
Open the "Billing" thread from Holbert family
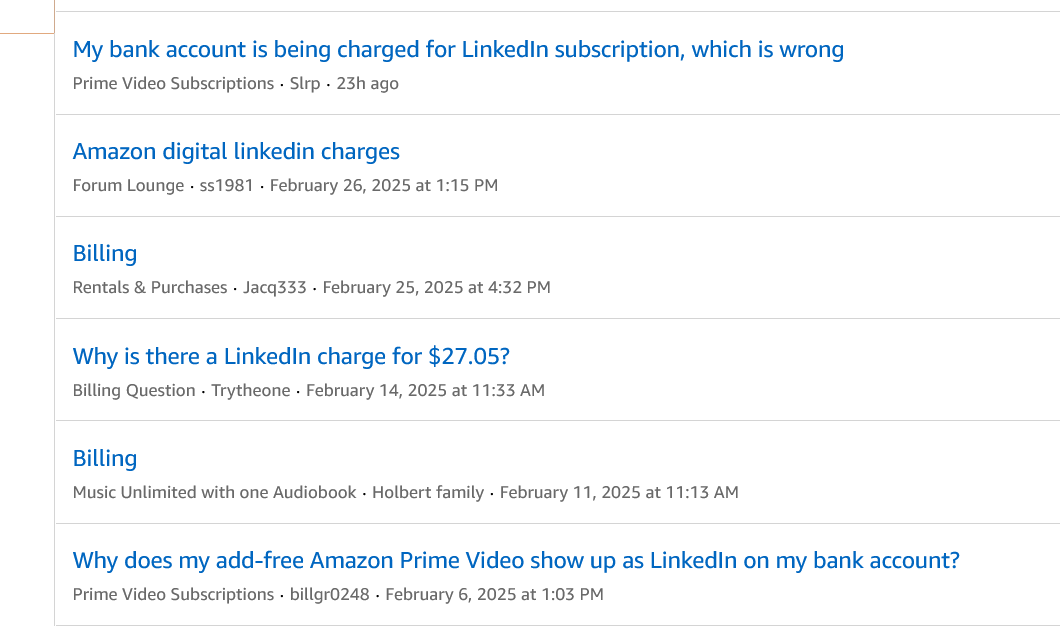[x=104, y=458]
